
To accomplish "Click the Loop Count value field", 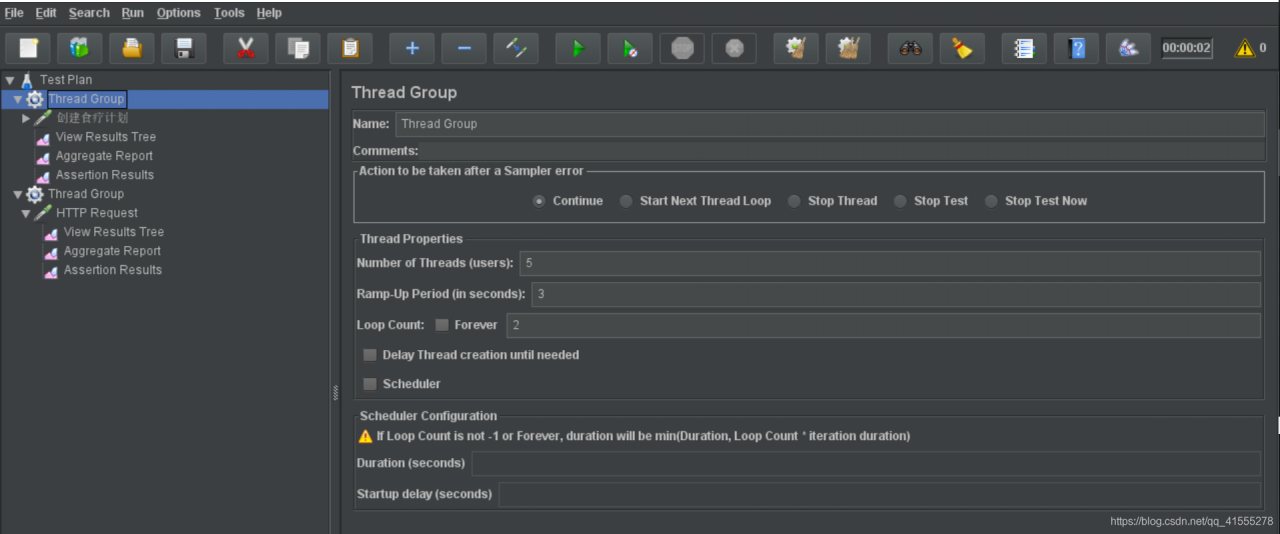I will pyautogui.click(x=884, y=325).
